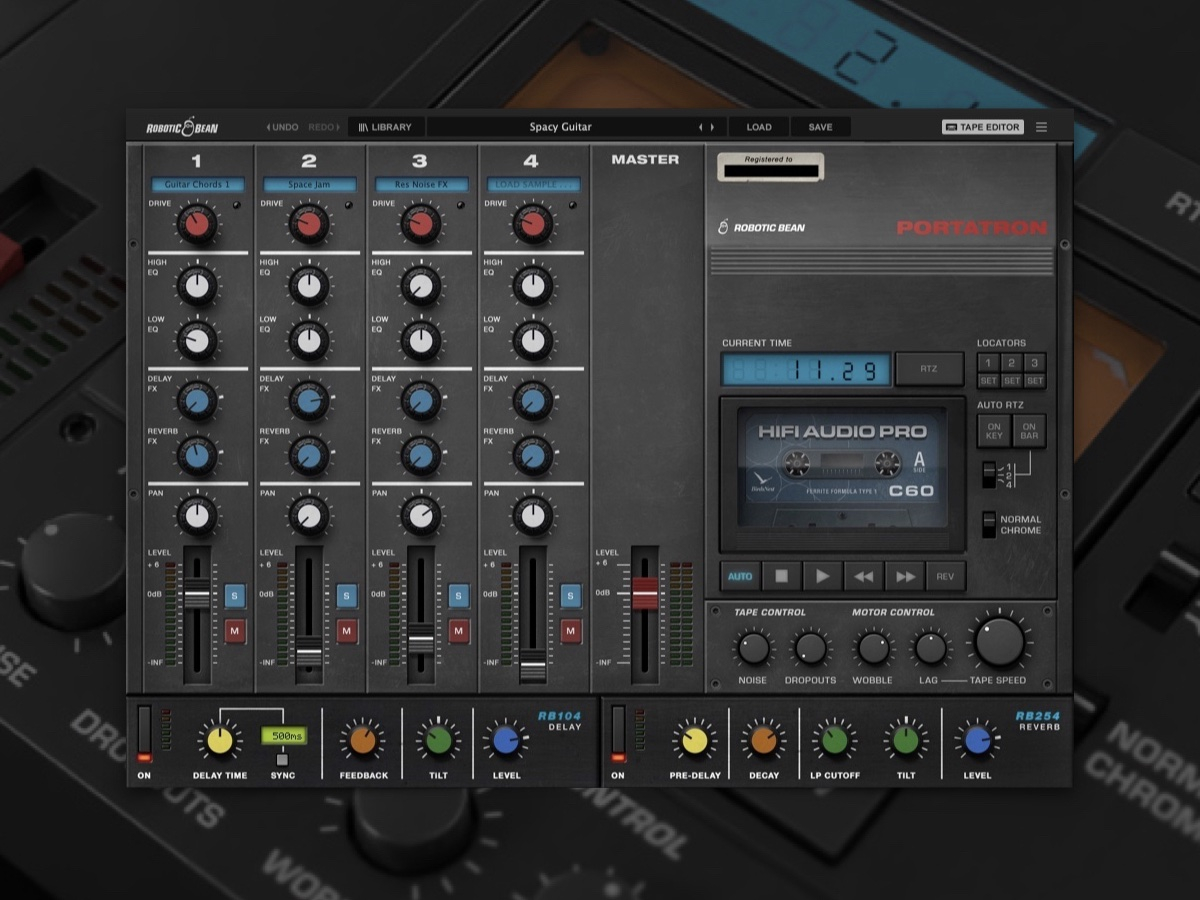Click the Stop transport button
Screen dimensions: 1200x900
(x=782, y=576)
